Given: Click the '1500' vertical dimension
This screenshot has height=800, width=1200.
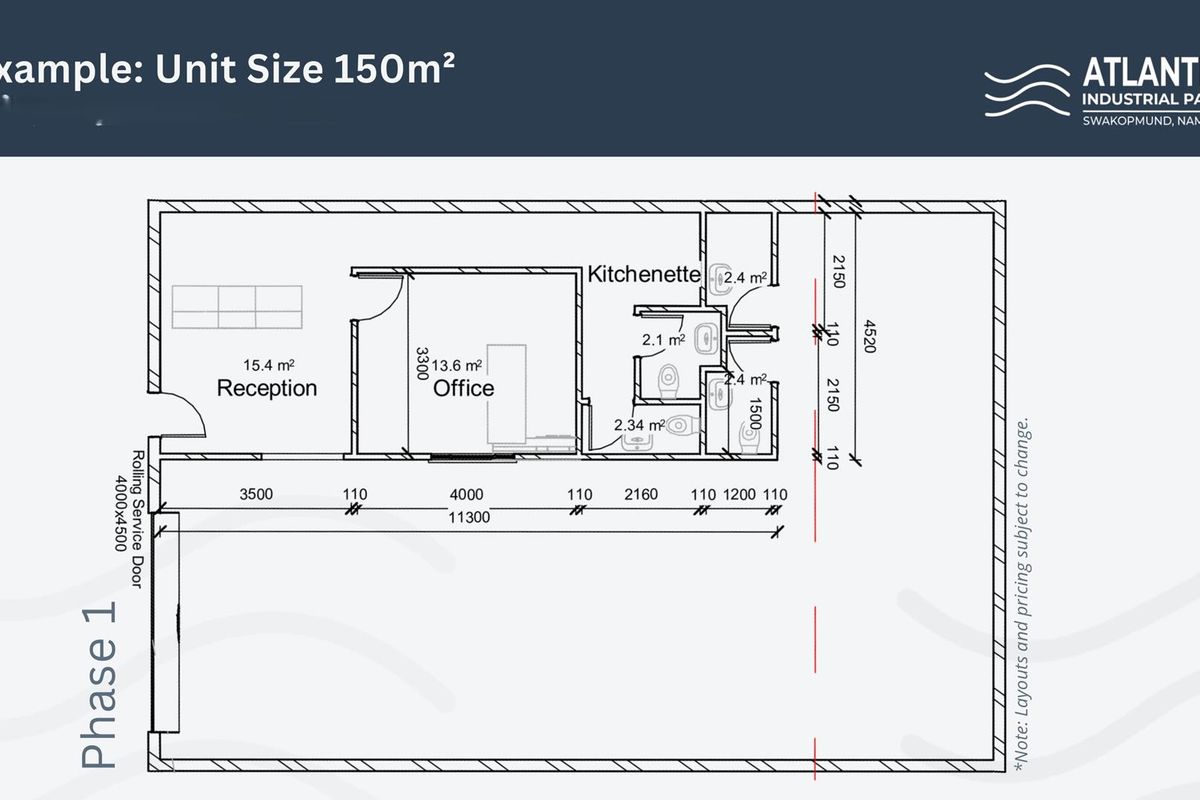Looking at the screenshot, I should coord(755,412).
